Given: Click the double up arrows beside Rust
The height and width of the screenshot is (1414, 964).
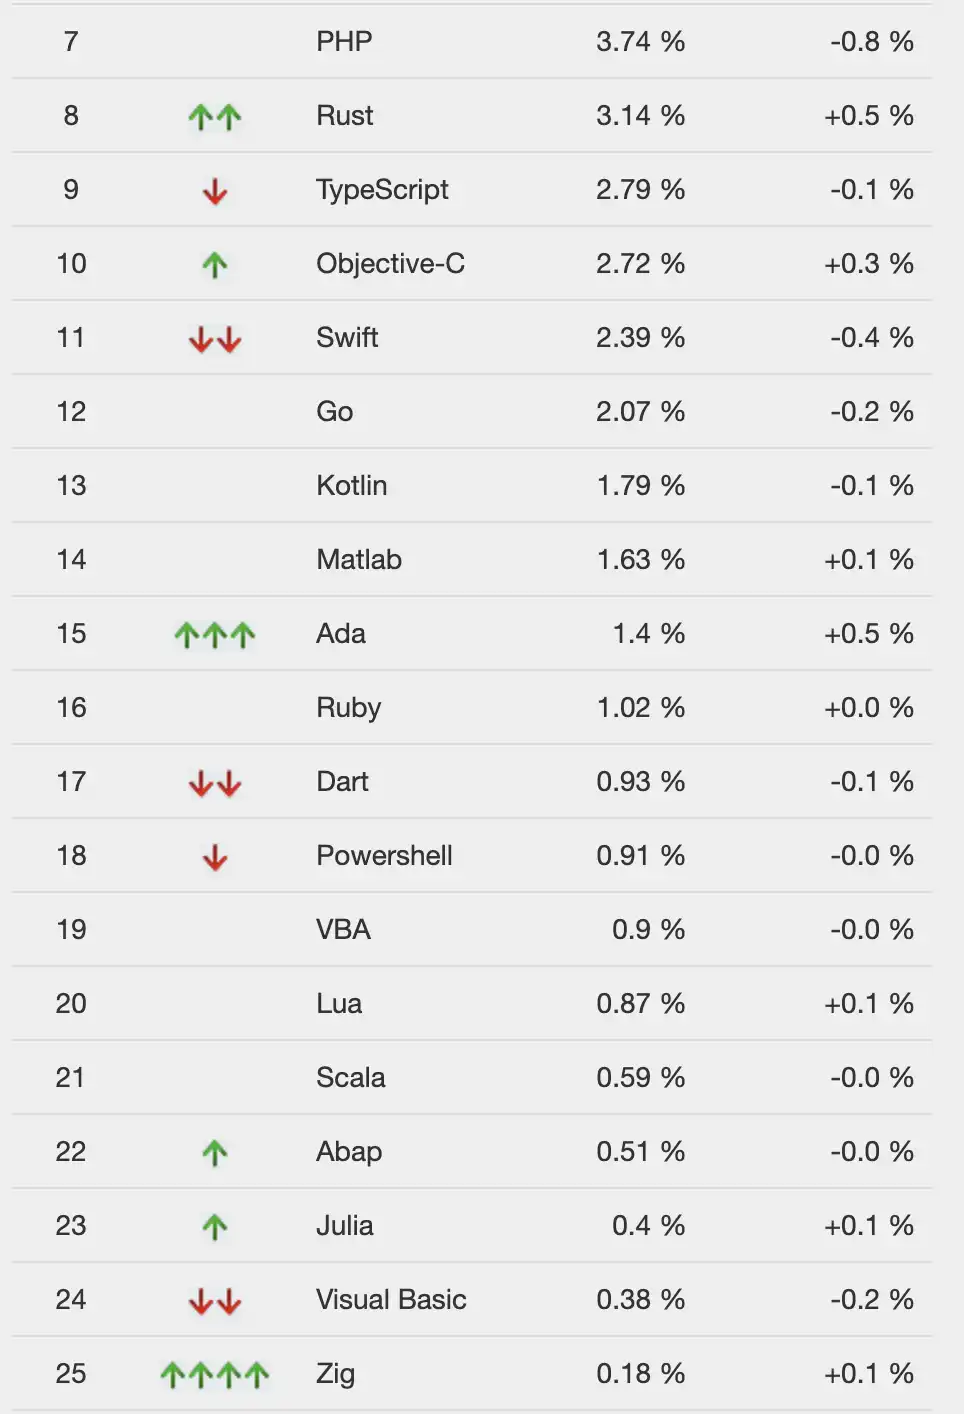Looking at the screenshot, I should point(215,117).
